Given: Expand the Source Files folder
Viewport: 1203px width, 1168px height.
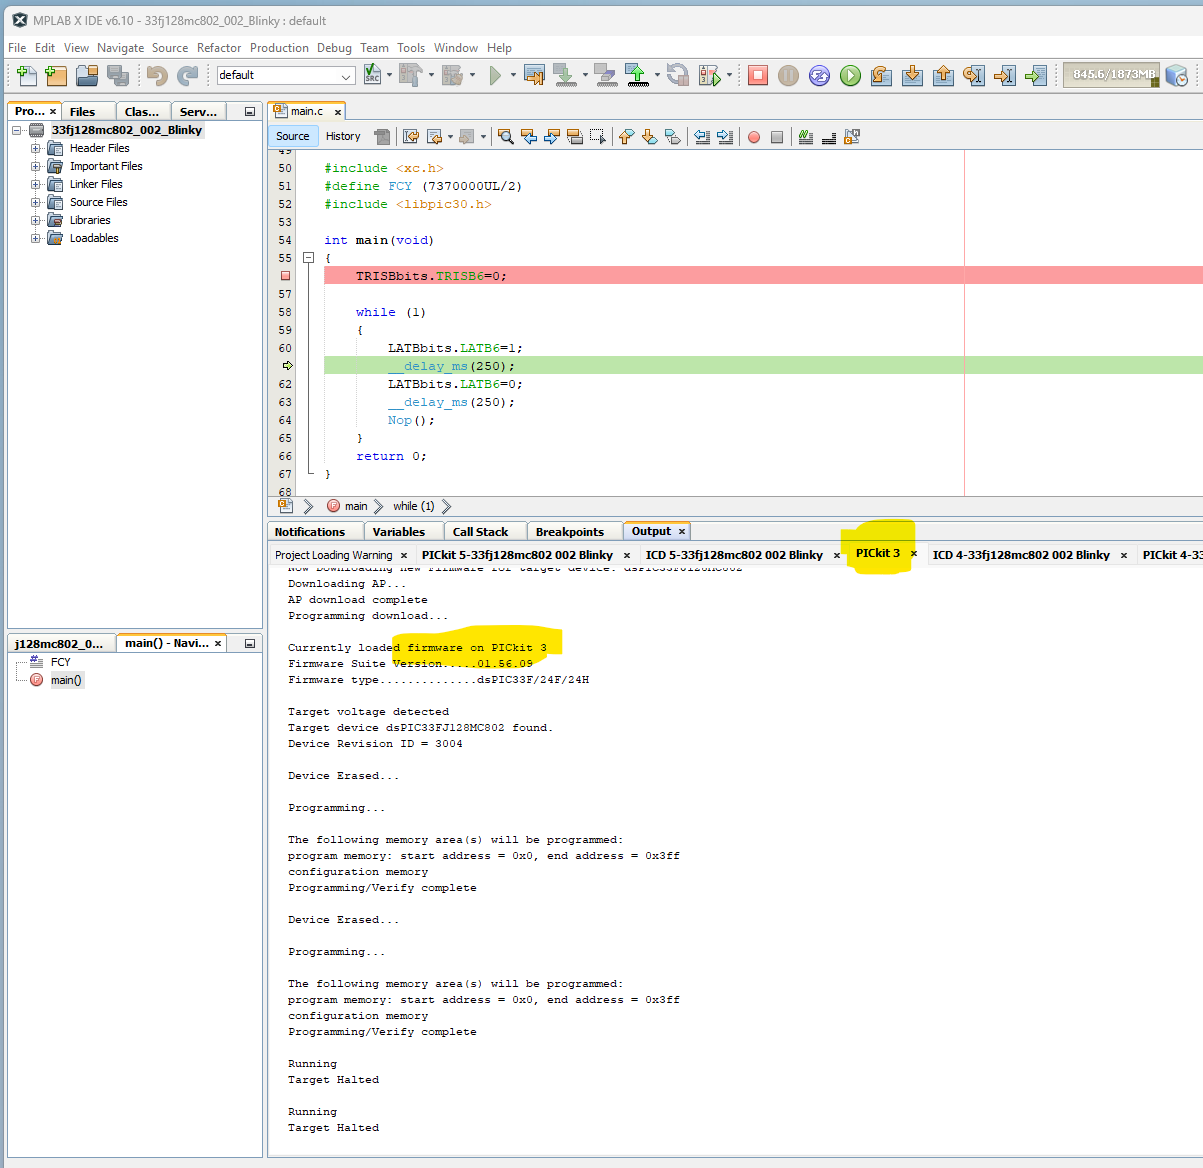Looking at the screenshot, I should 36,202.
